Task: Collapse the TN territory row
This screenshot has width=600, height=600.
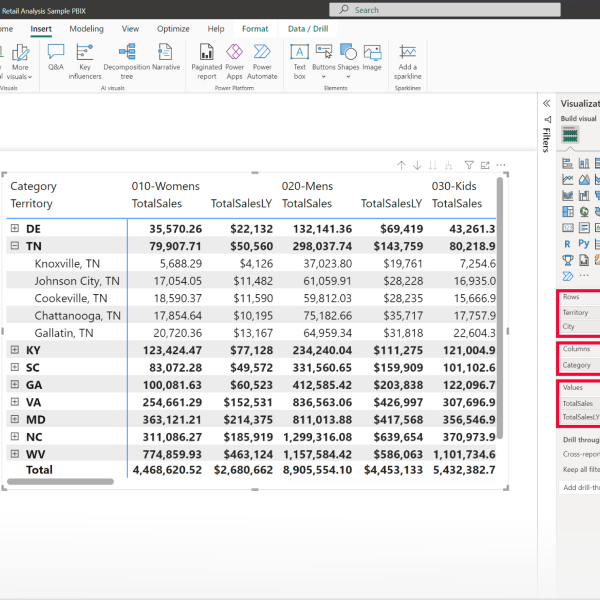Action: [15, 246]
